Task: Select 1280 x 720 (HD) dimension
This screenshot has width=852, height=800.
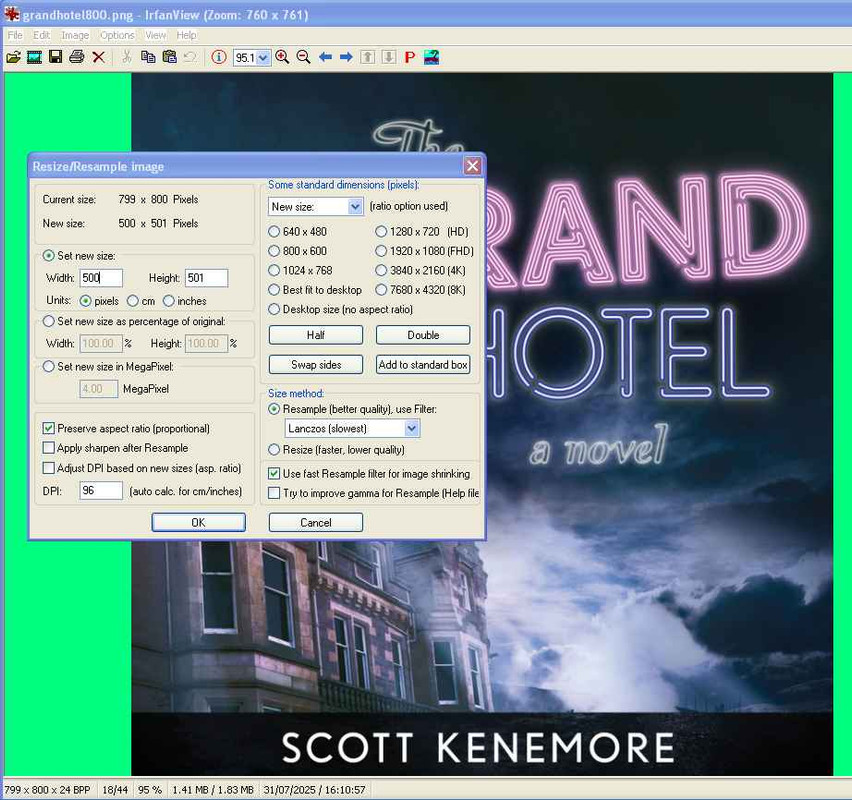Action: click(x=381, y=232)
